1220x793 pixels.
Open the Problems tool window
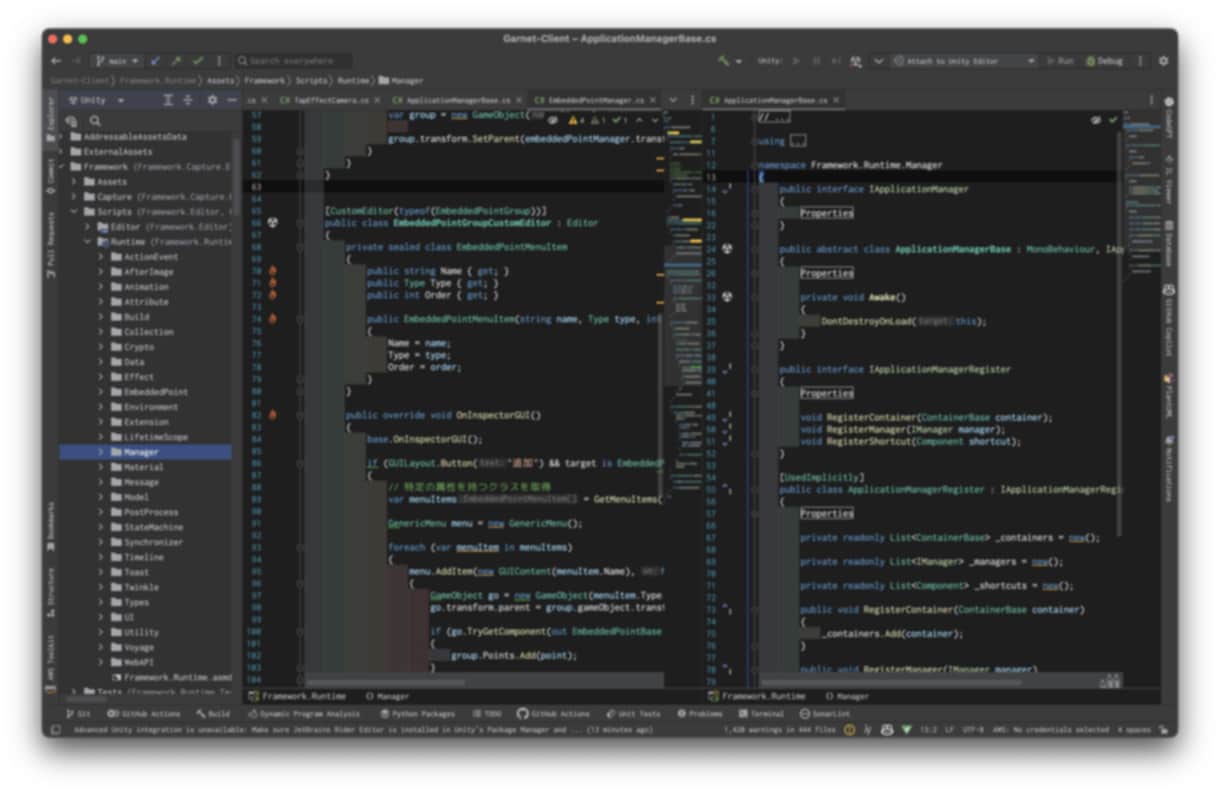coord(700,714)
